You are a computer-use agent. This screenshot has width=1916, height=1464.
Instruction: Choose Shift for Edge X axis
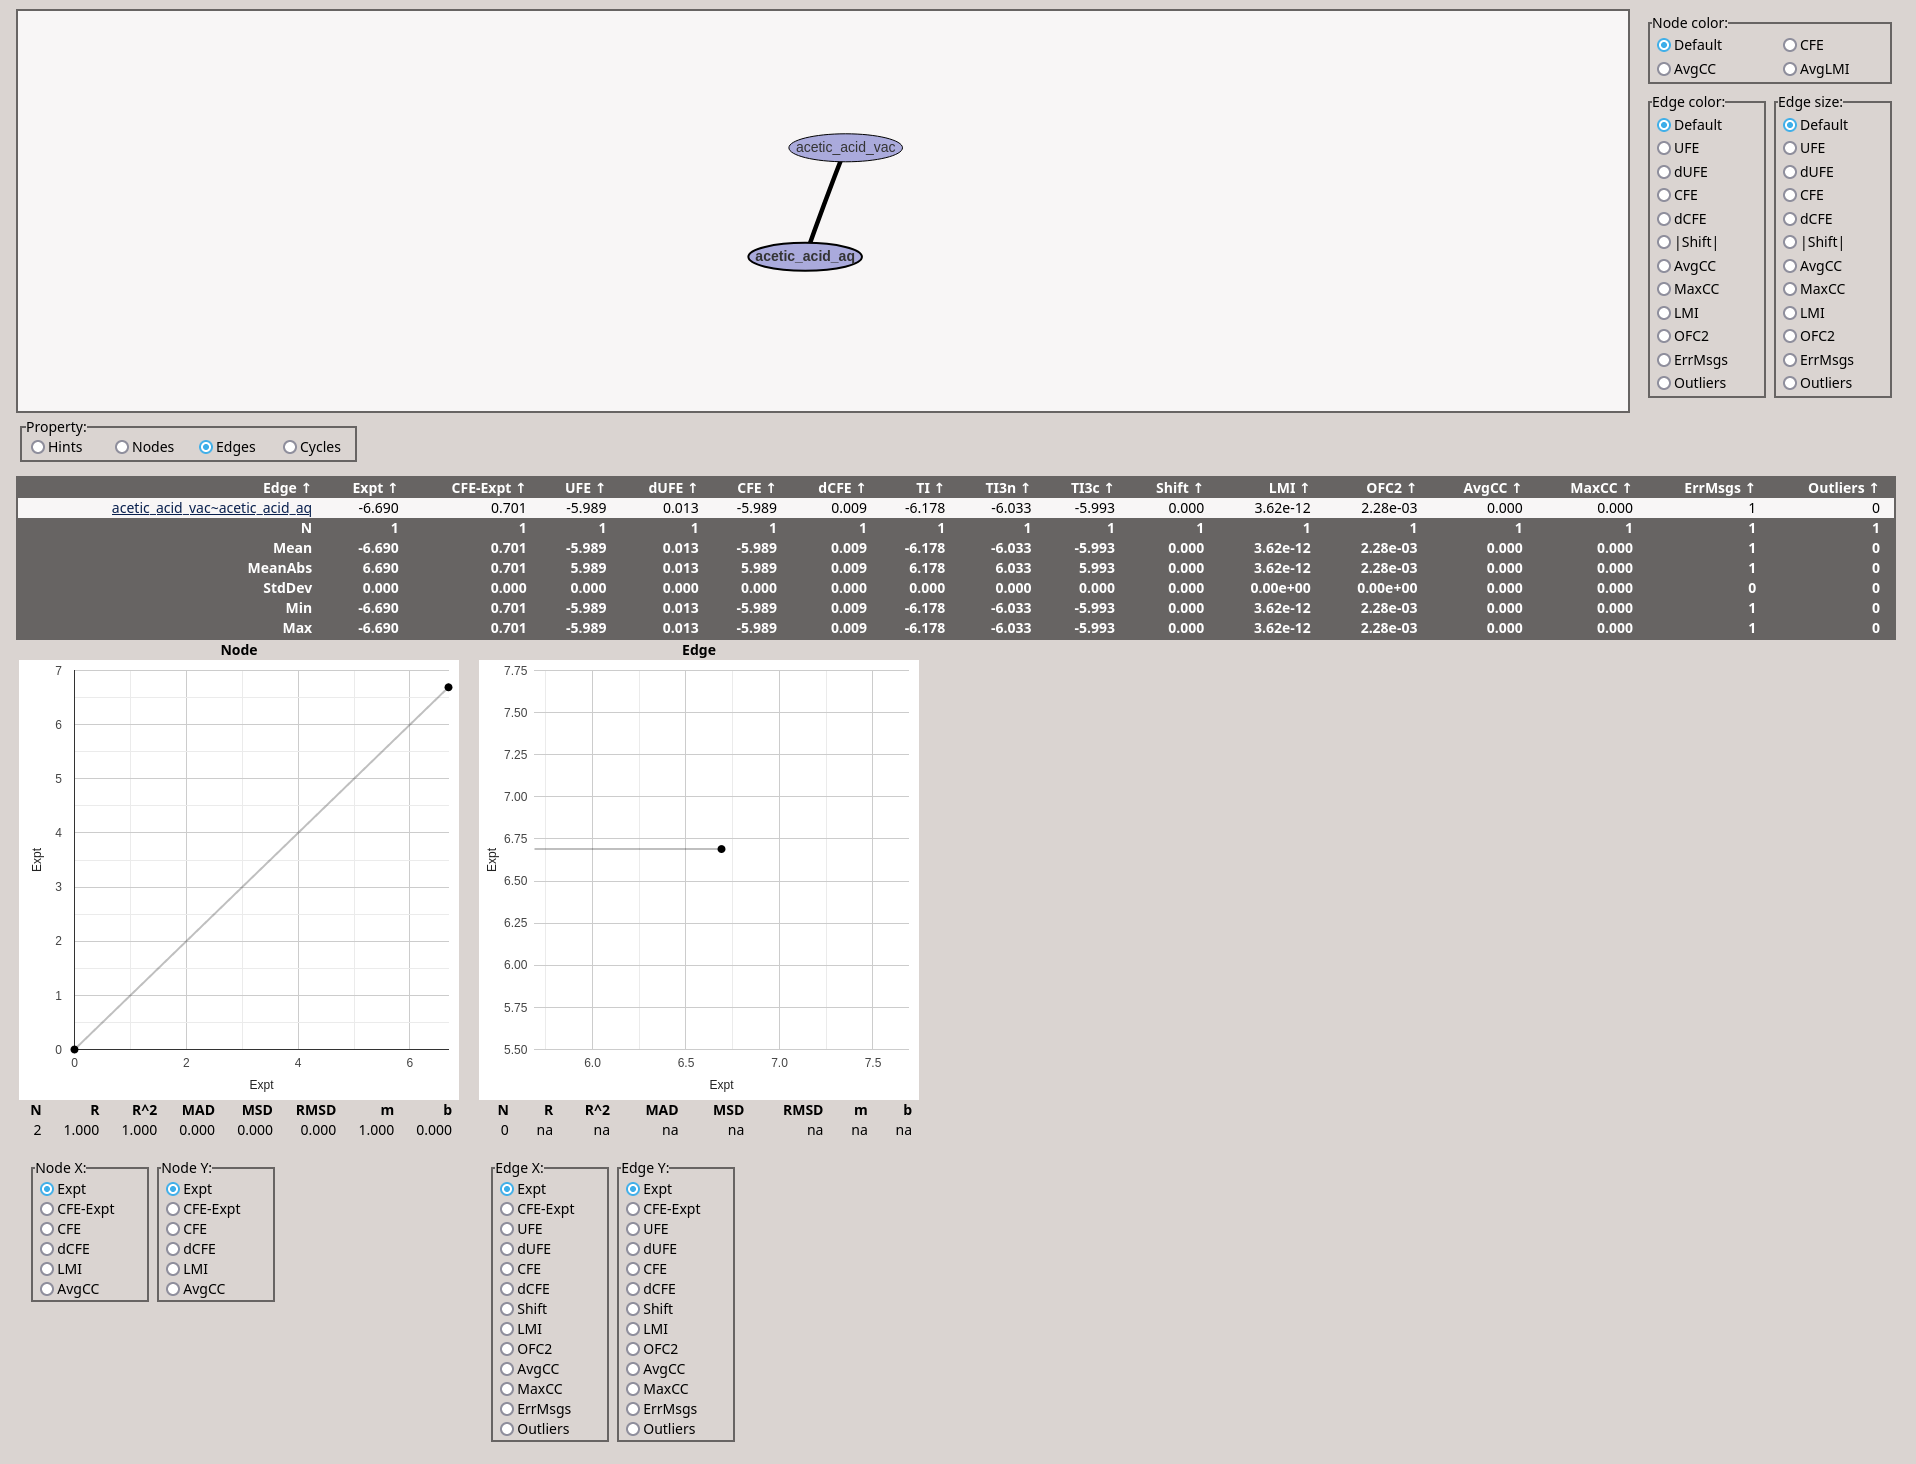pos(507,1309)
